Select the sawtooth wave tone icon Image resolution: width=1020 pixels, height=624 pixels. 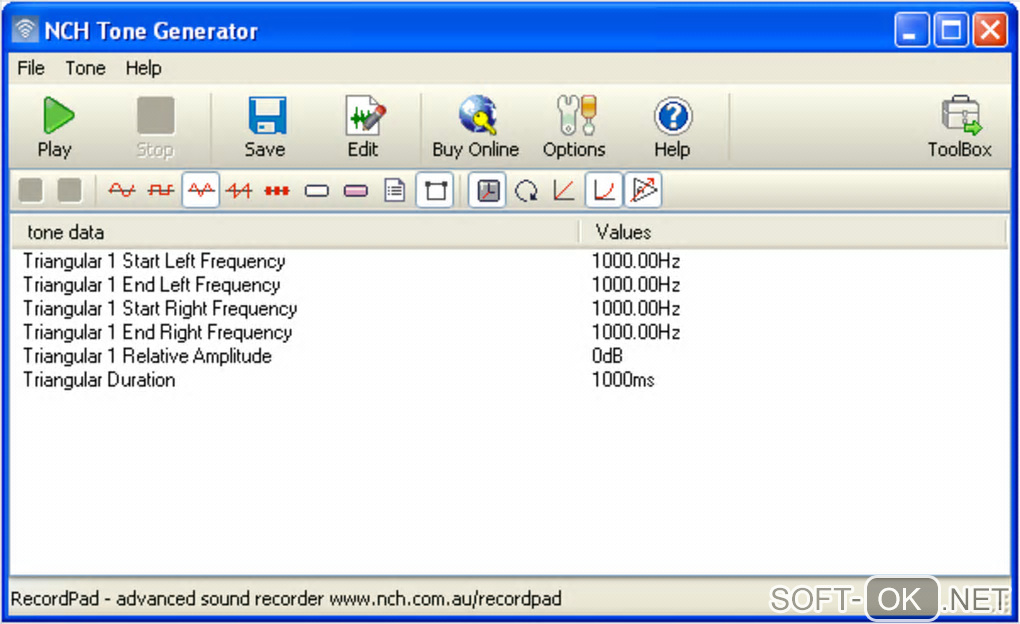point(239,190)
